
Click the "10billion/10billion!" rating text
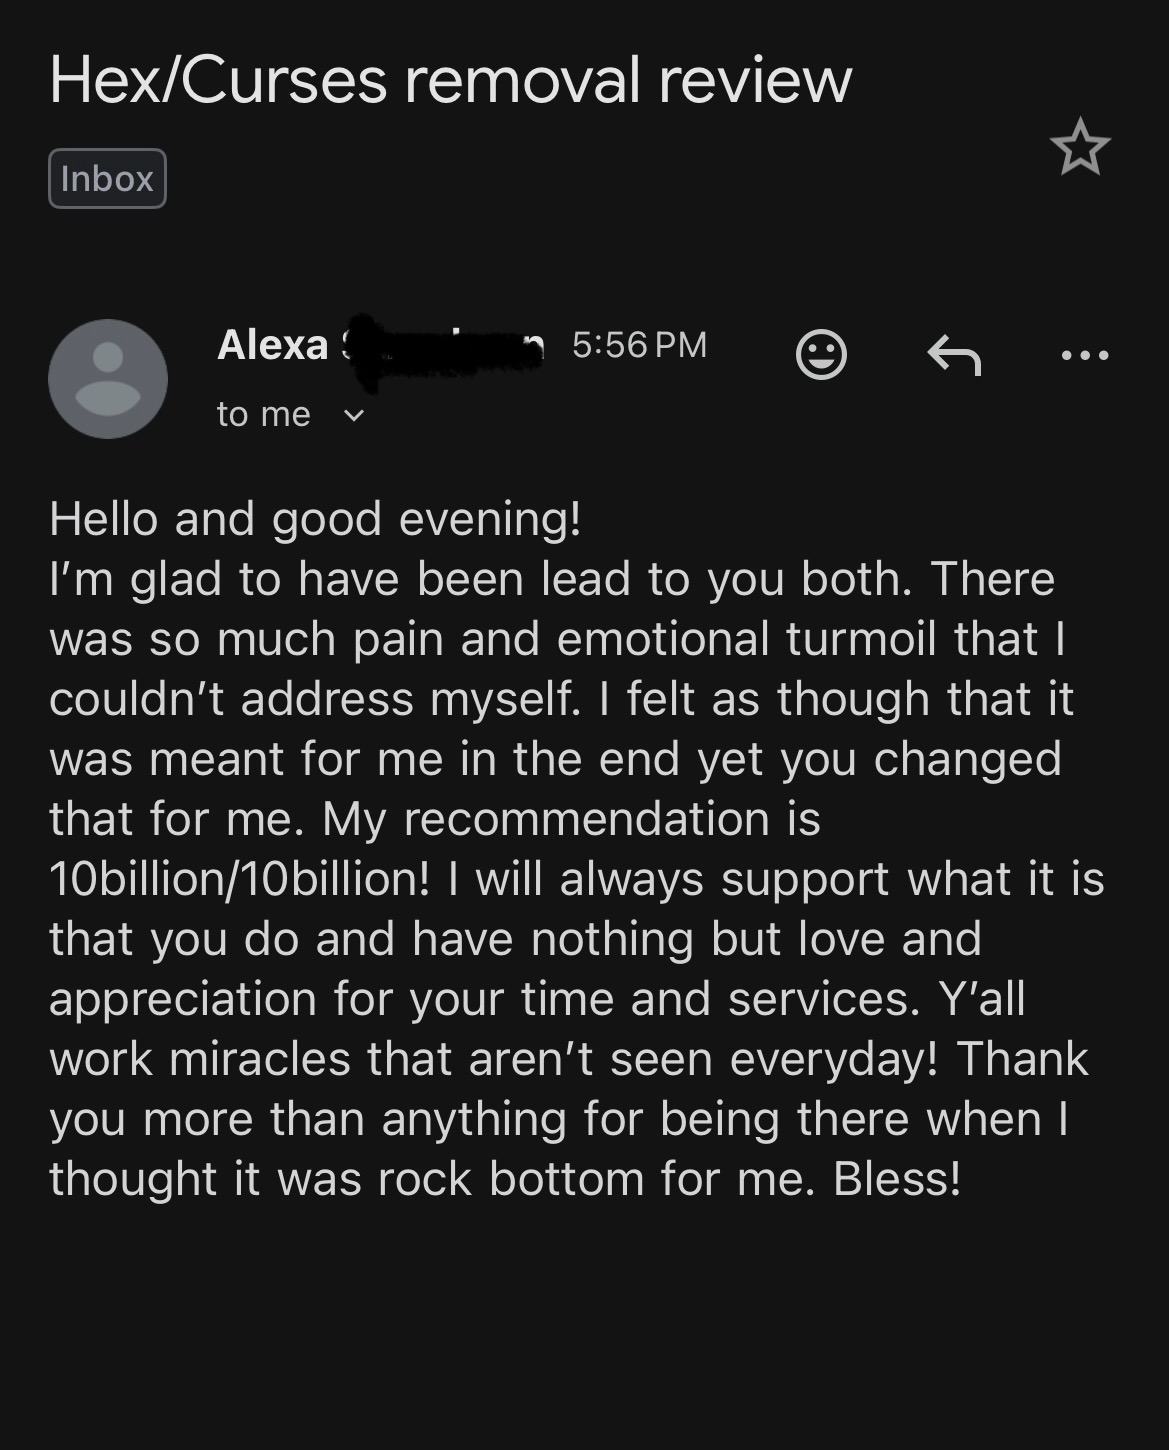coord(240,879)
